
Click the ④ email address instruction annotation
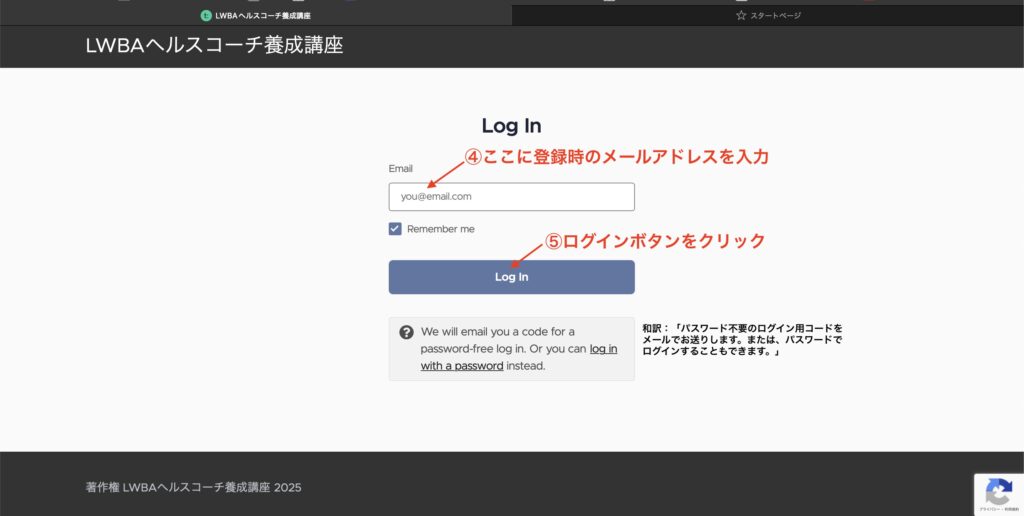[x=616, y=157]
